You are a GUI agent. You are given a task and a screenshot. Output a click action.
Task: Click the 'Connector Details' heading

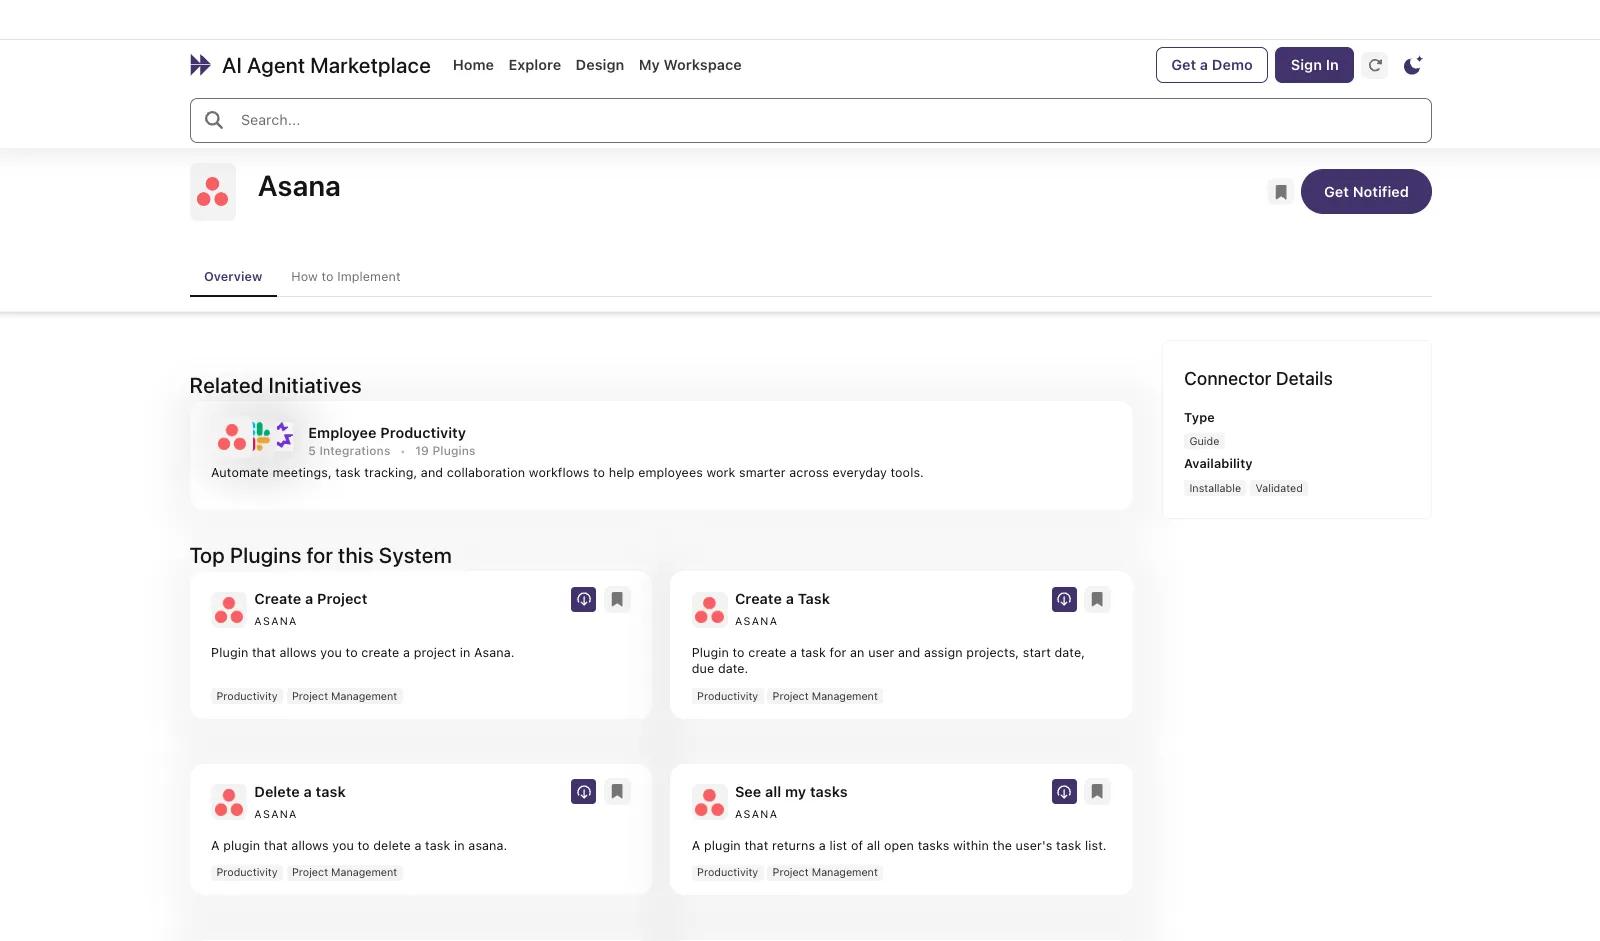coord(1258,379)
